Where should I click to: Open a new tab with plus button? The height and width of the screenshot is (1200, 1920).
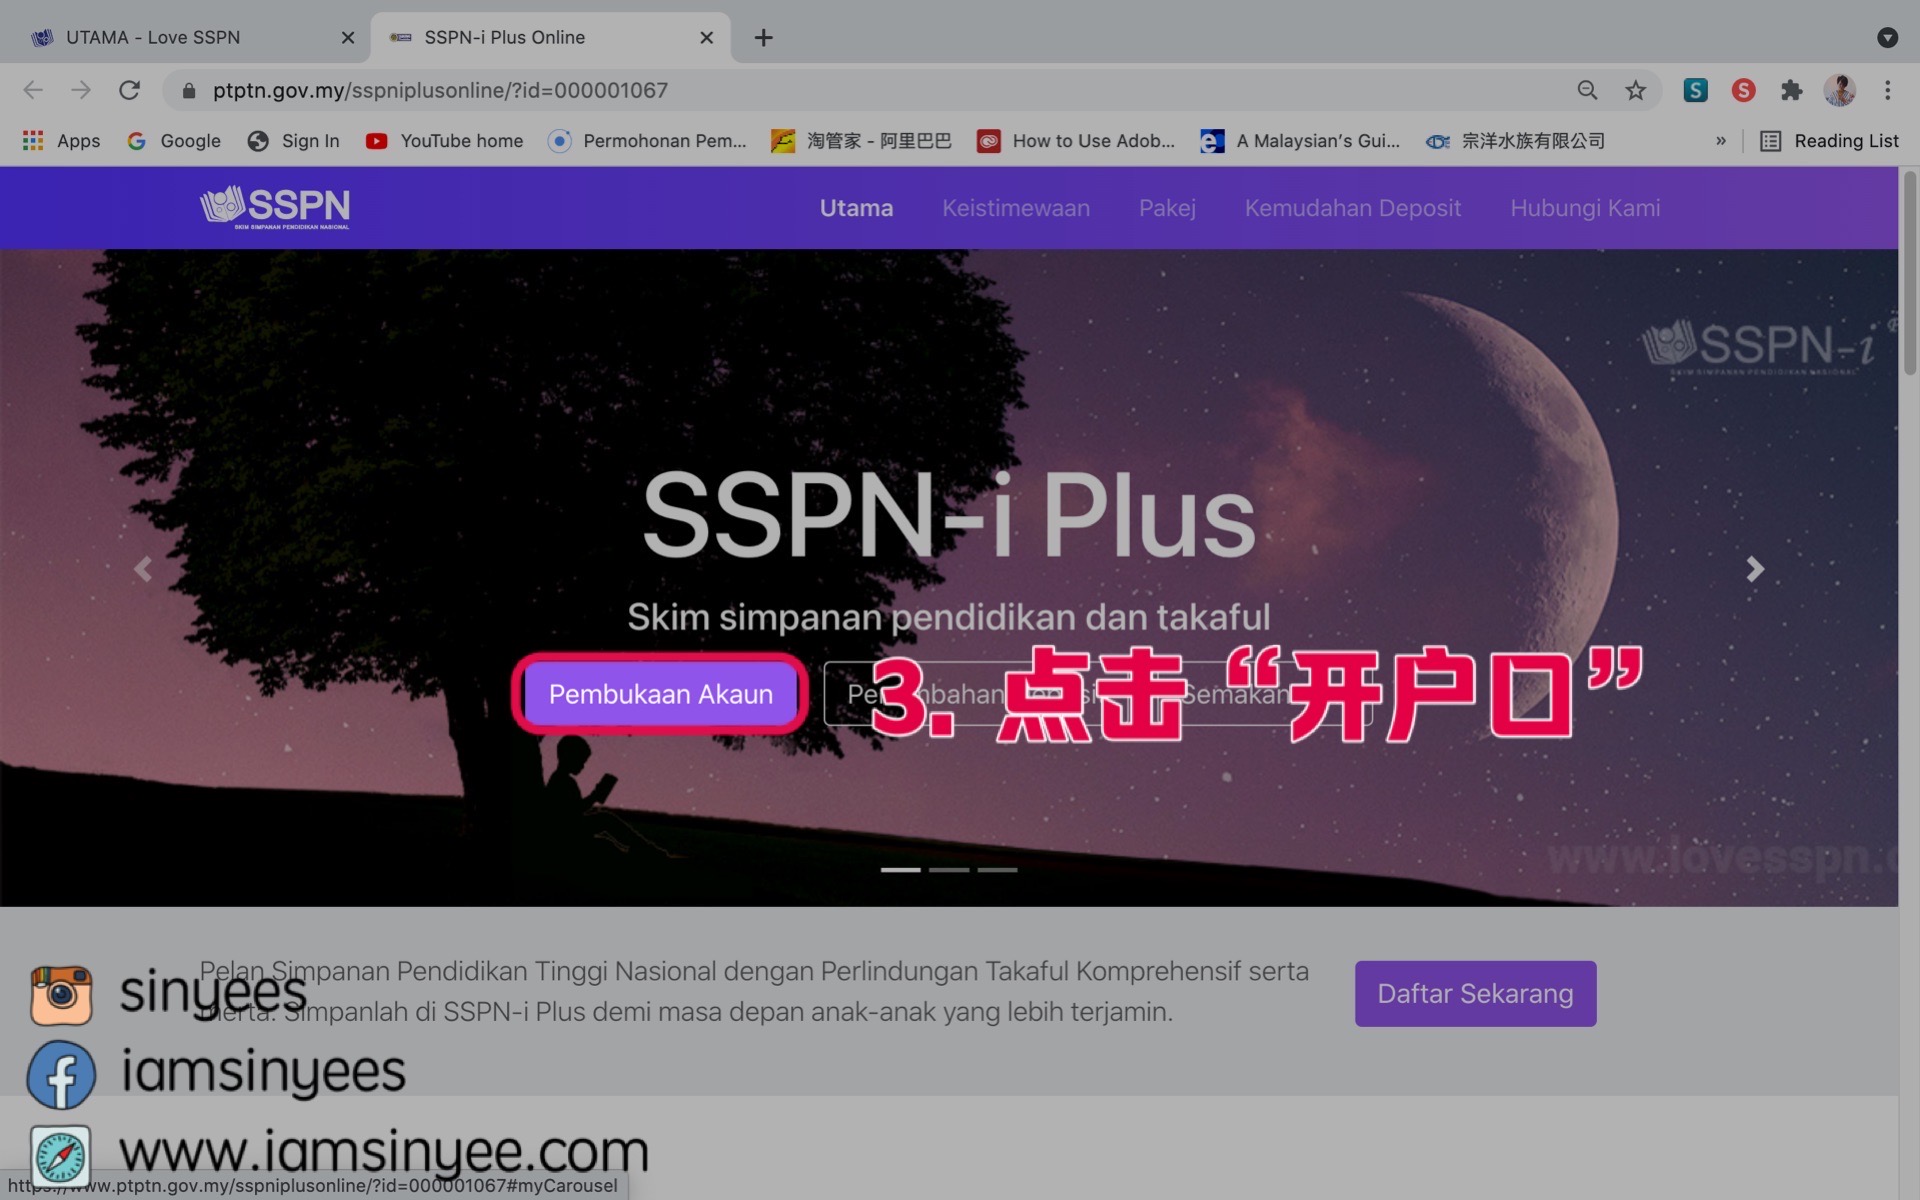click(763, 37)
